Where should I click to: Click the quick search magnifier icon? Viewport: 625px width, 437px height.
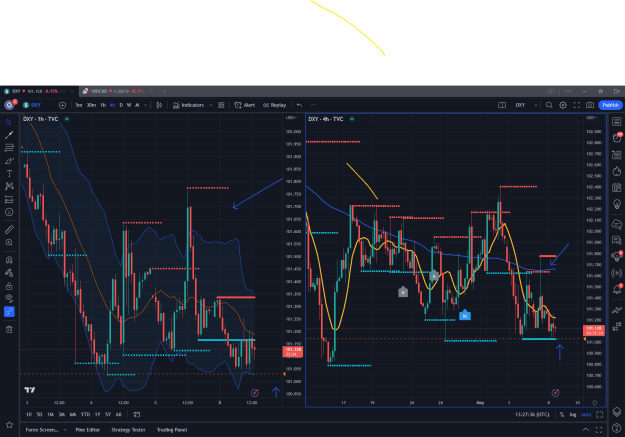[549, 105]
